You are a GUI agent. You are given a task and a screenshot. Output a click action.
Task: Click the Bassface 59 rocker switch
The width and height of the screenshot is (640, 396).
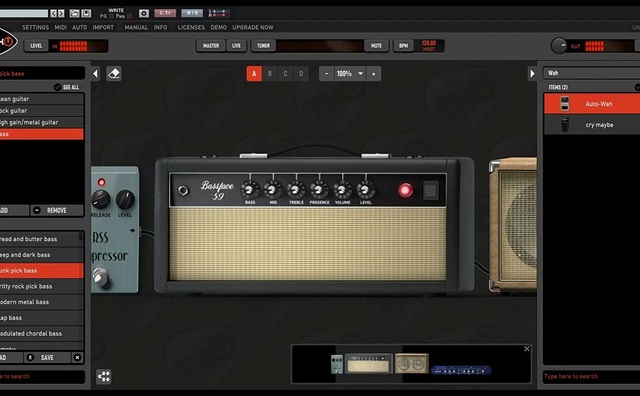[x=430, y=190]
